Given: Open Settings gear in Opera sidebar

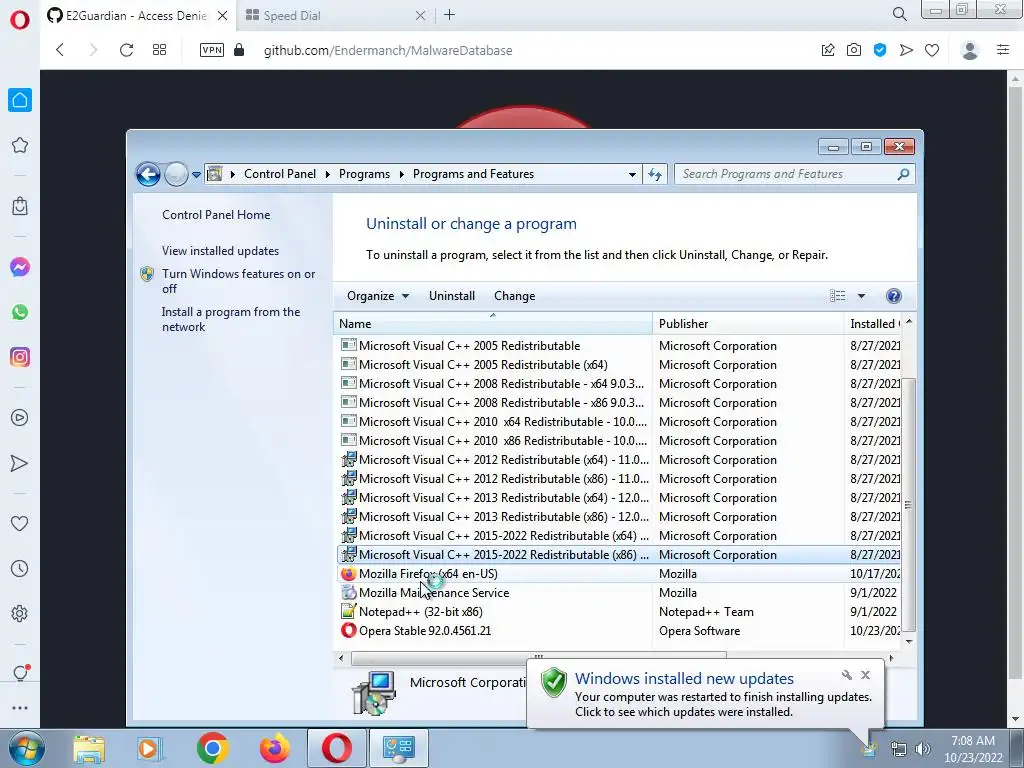Looking at the screenshot, I should [20, 614].
